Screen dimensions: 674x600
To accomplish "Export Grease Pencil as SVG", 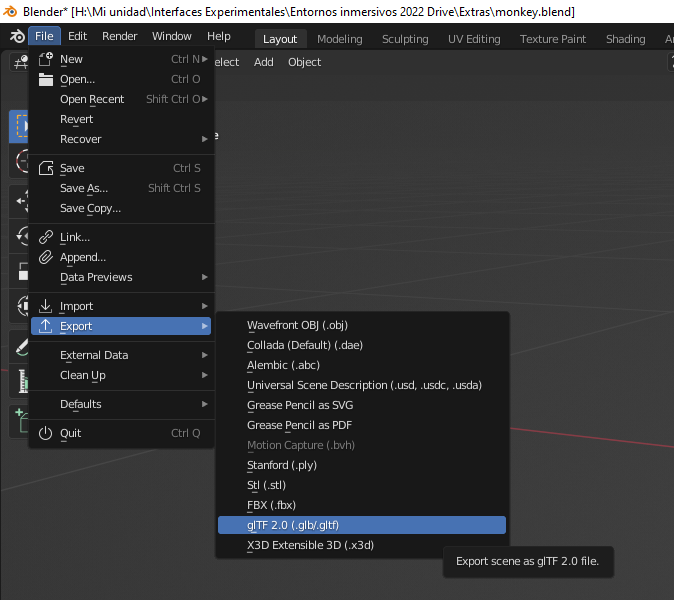I will 362,405.
